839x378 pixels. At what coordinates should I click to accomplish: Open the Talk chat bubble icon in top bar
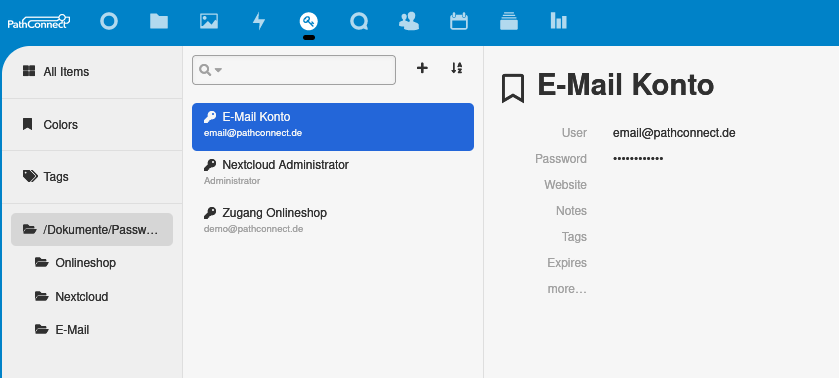(x=359, y=21)
